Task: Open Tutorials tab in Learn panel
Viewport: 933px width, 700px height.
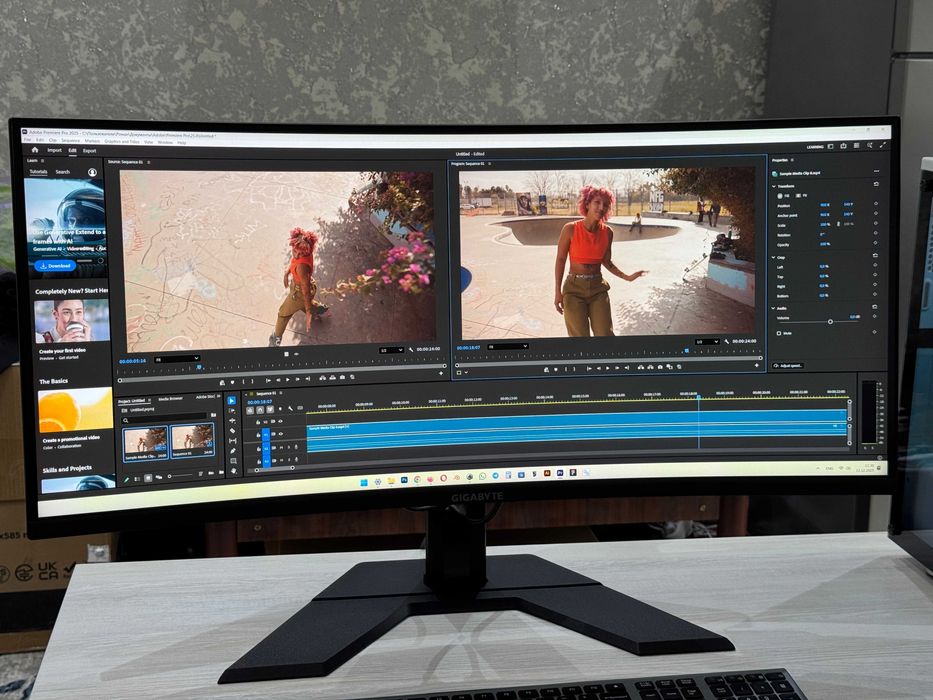Action: click(39, 172)
